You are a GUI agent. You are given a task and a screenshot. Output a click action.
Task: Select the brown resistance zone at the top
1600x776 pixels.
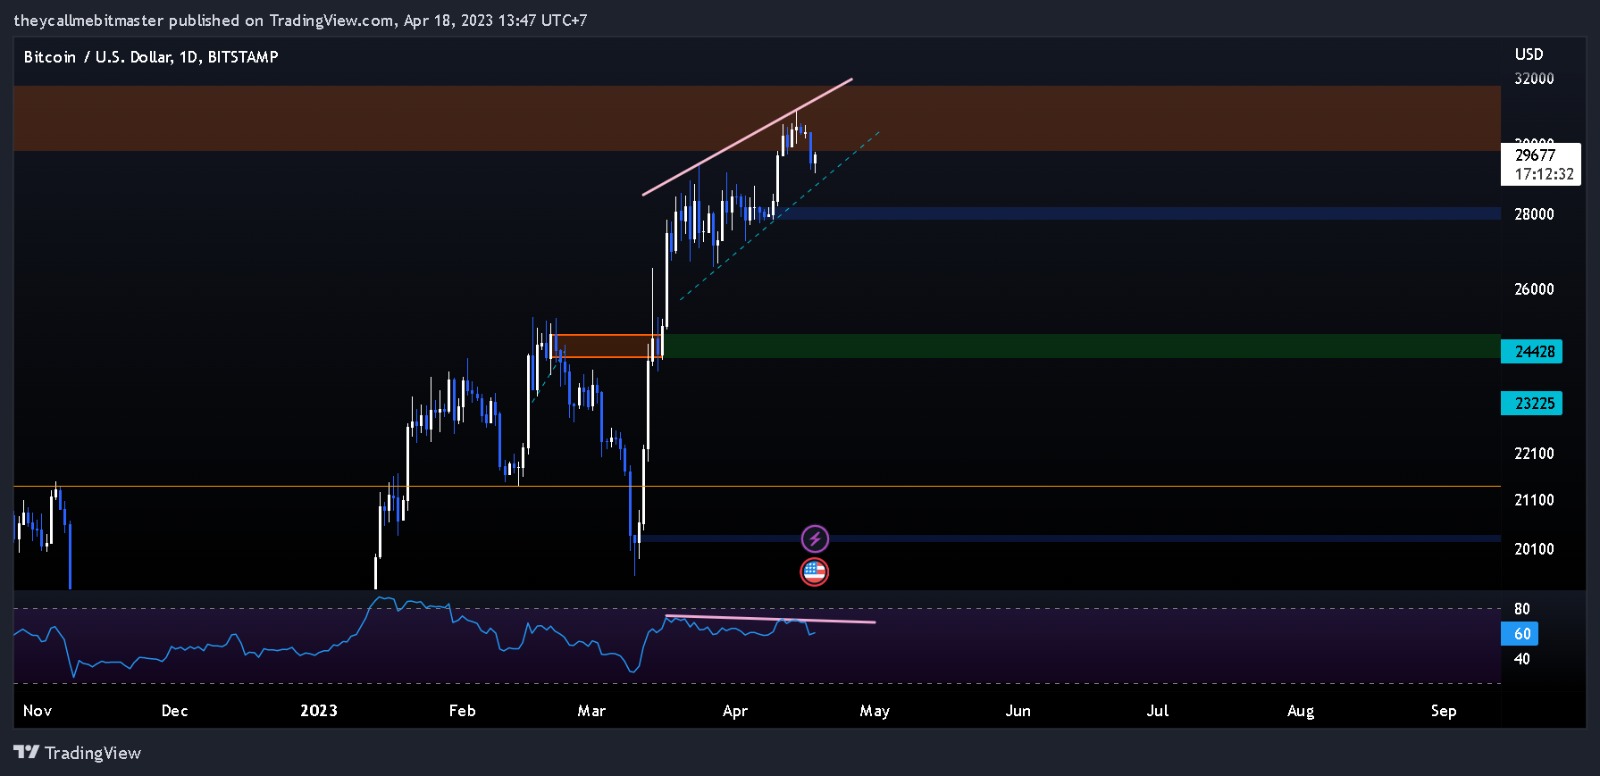(x=757, y=118)
